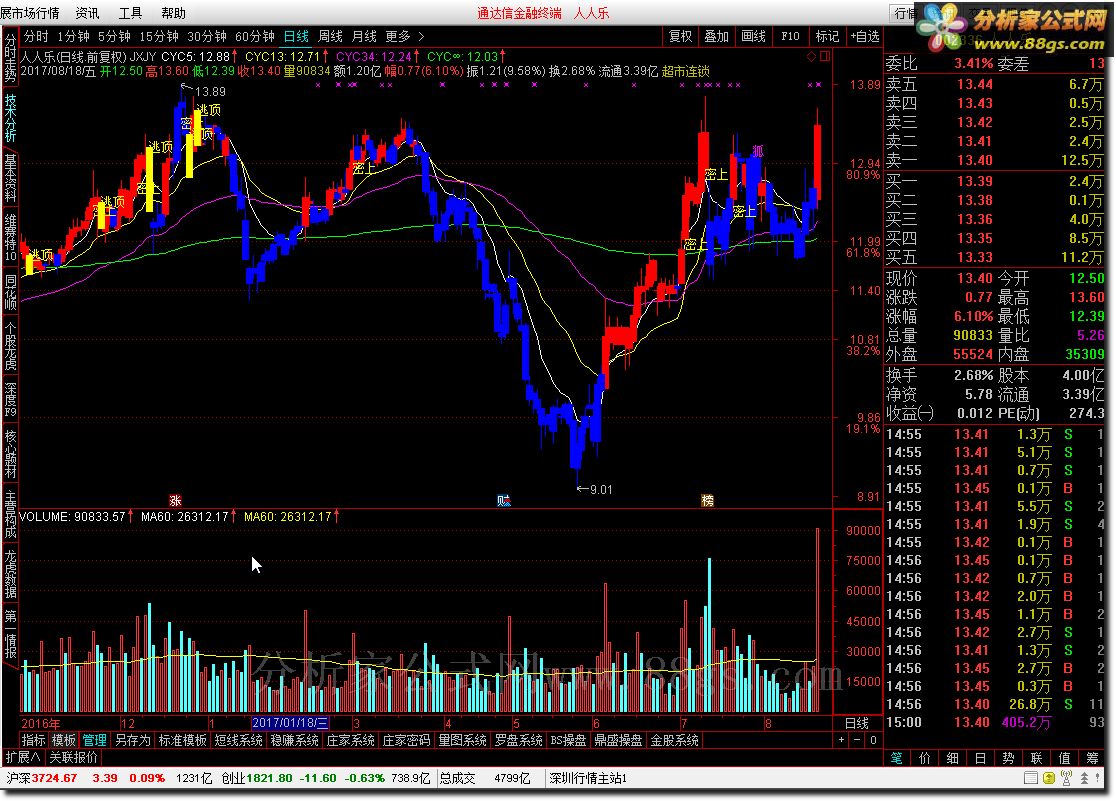Open the news list icon in status bar

(x=1031, y=778)
